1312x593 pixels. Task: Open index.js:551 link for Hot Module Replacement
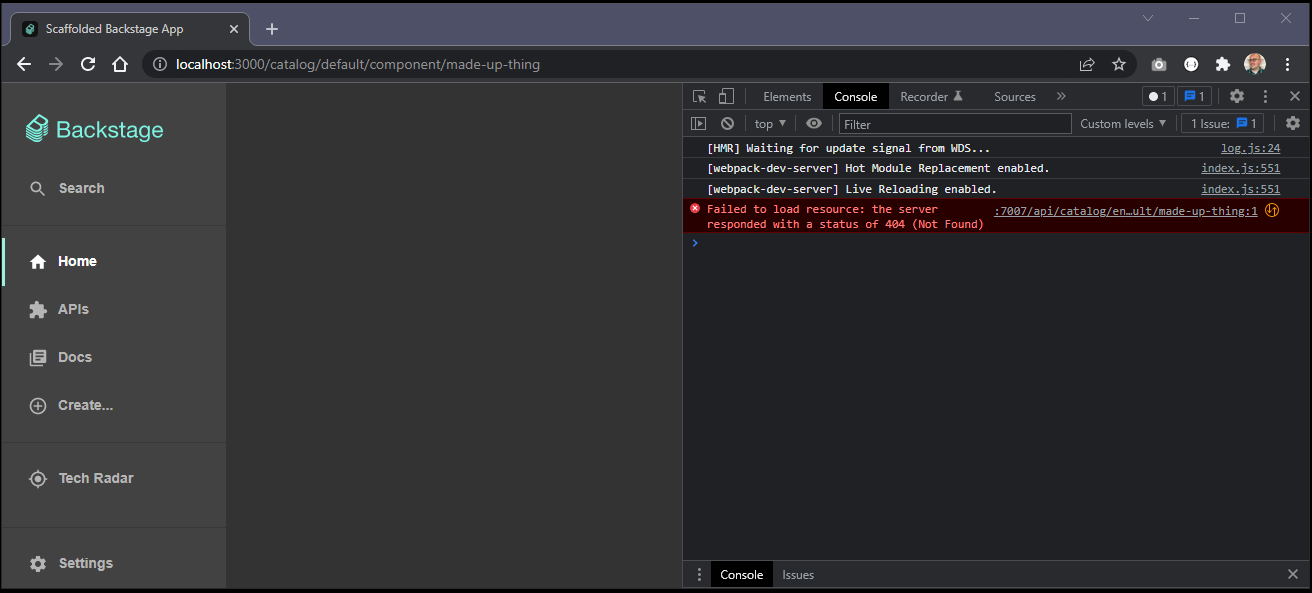pyautogui.click(x=1240, y=168)
